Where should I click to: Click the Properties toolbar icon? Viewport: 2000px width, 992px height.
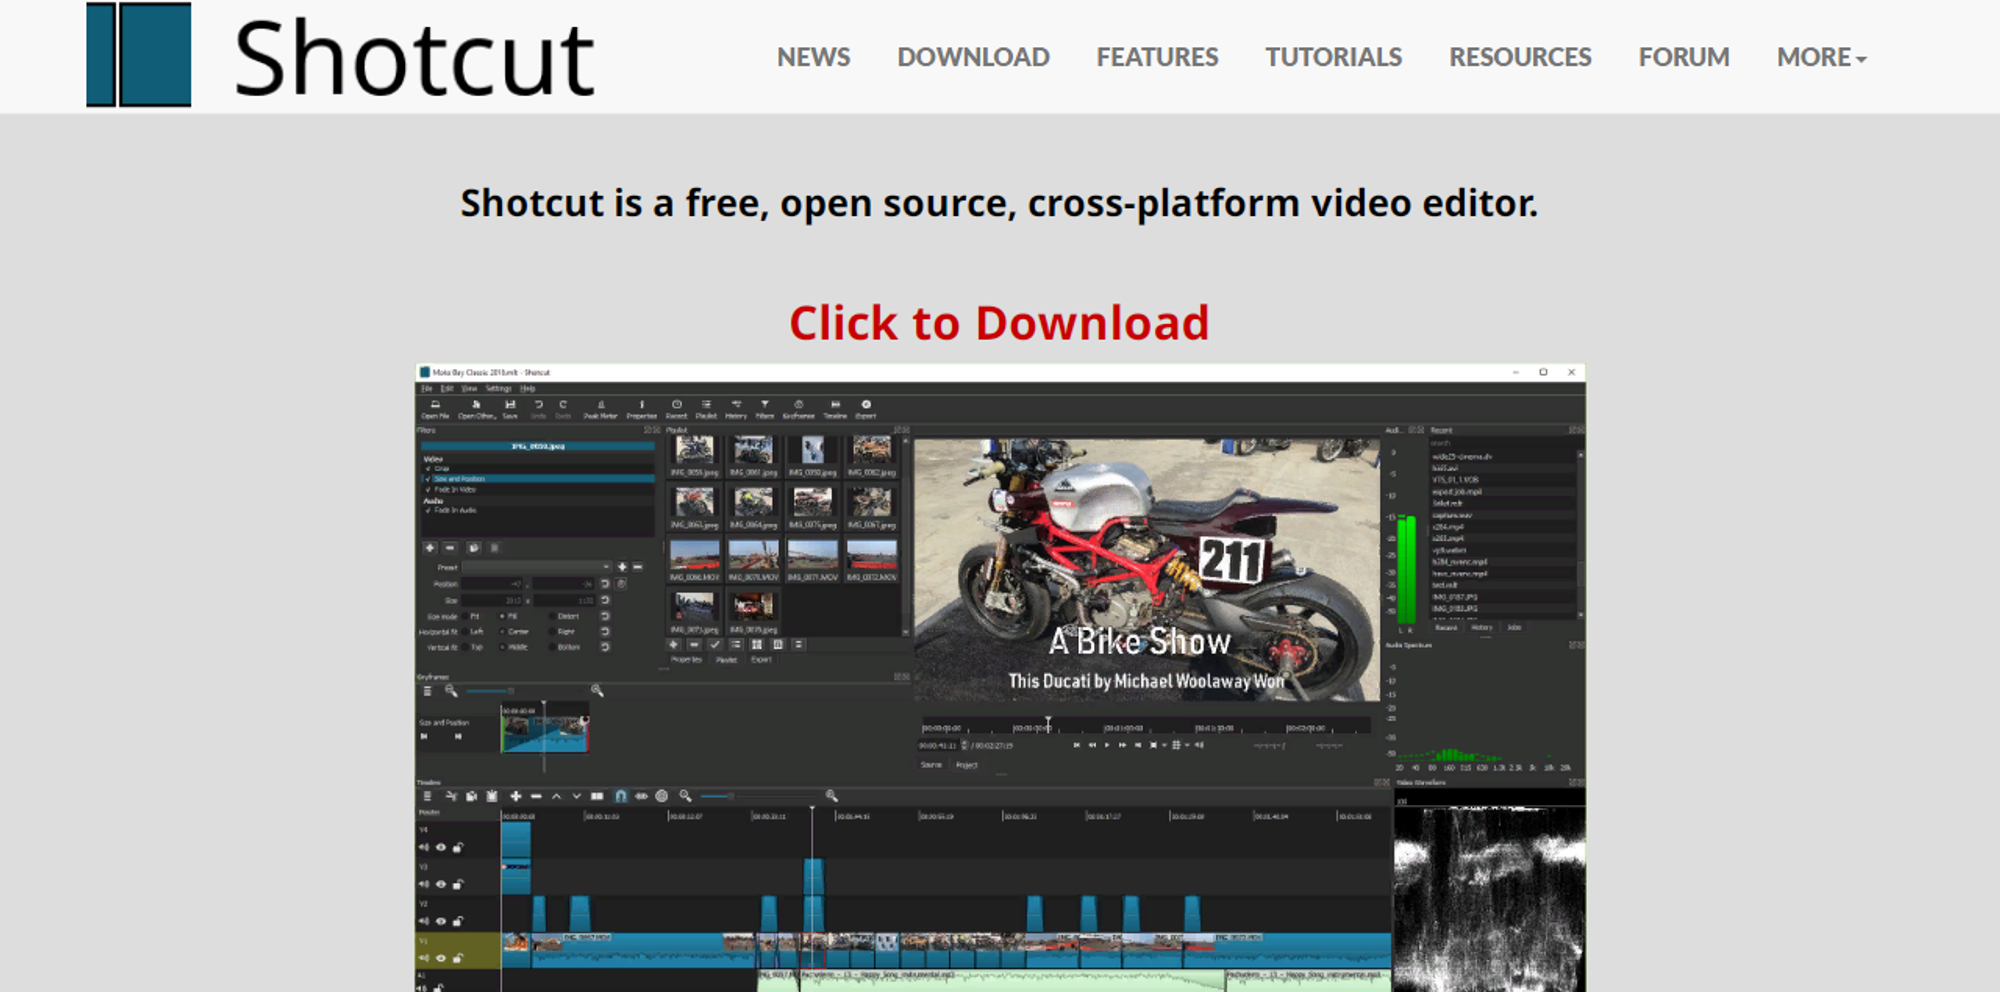coord(641,409)
